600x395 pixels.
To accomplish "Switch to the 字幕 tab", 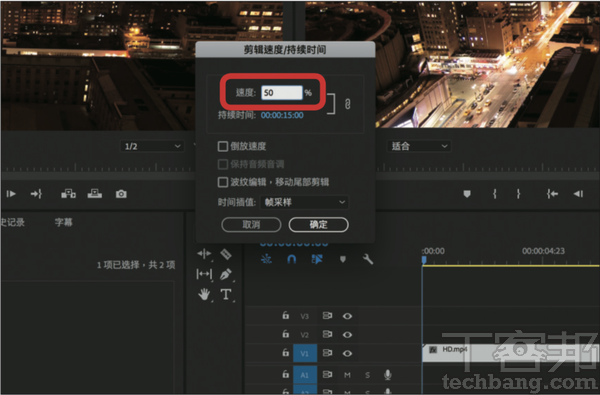I will pyautogui.click(x=63, y=222).
